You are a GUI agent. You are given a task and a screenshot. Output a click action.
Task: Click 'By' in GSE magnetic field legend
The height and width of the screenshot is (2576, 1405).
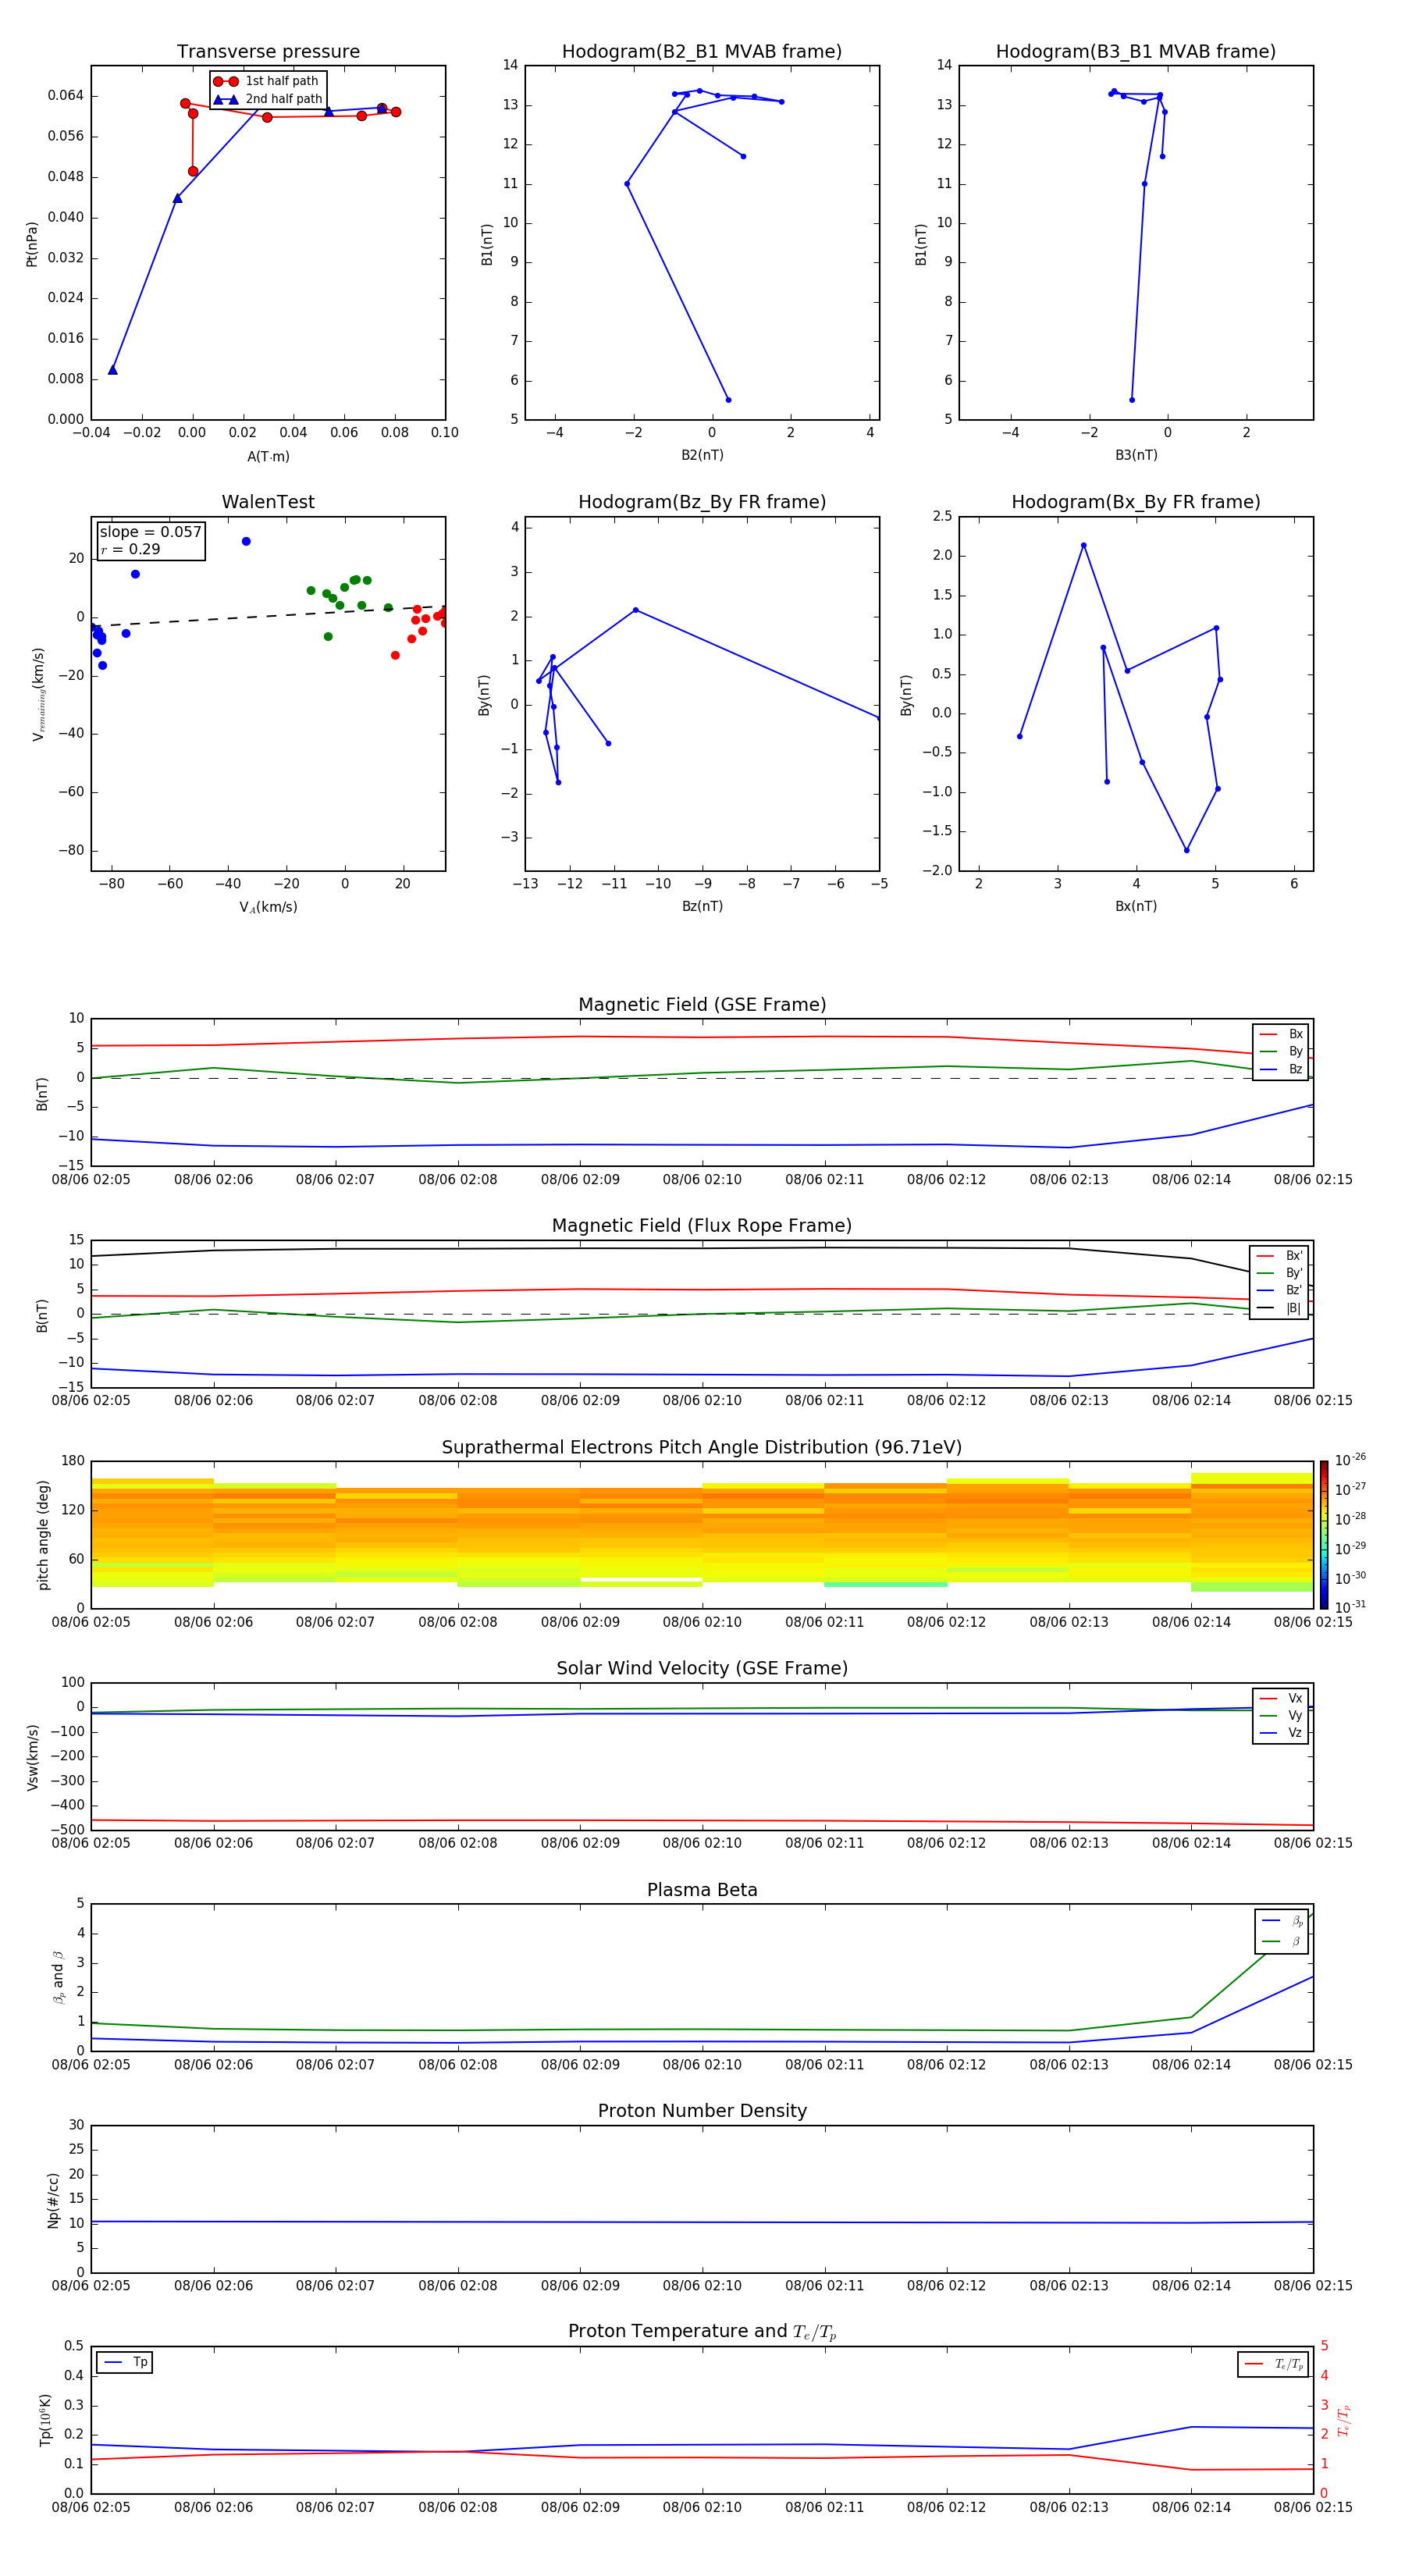coord(1295,1051)
